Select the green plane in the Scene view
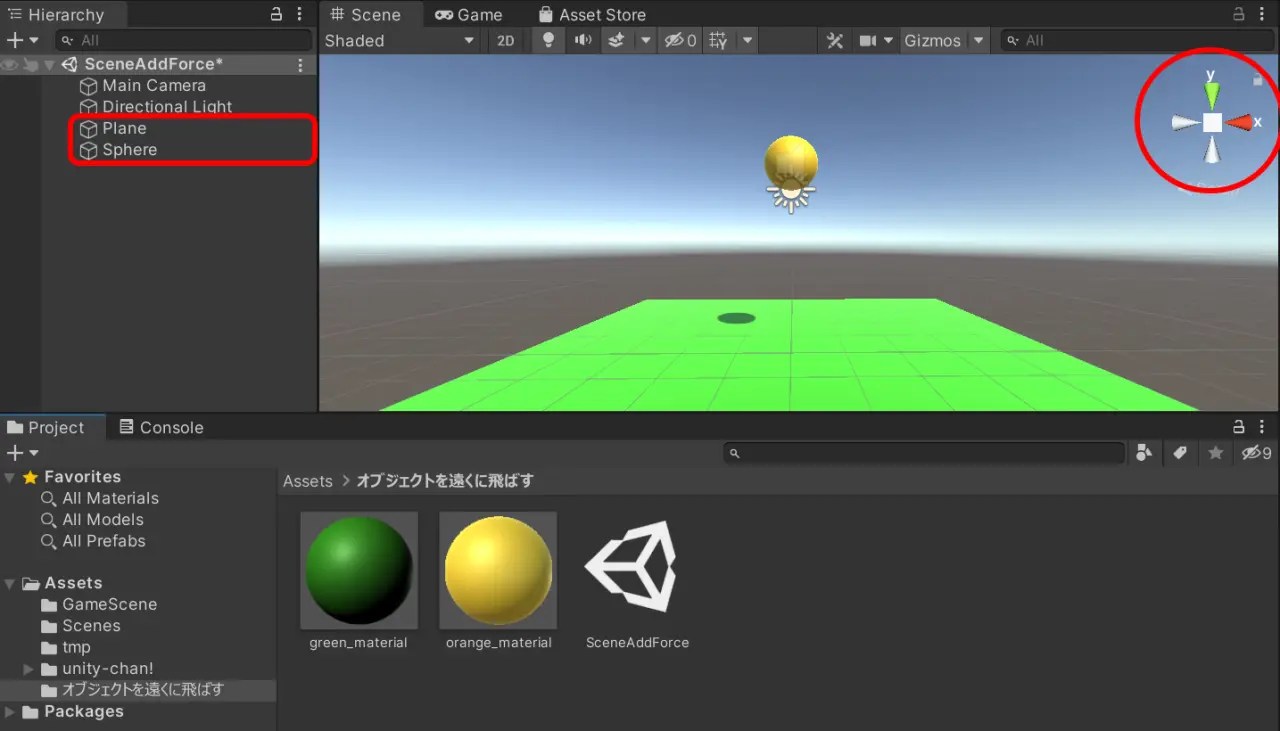 click(x=790, y=356)
